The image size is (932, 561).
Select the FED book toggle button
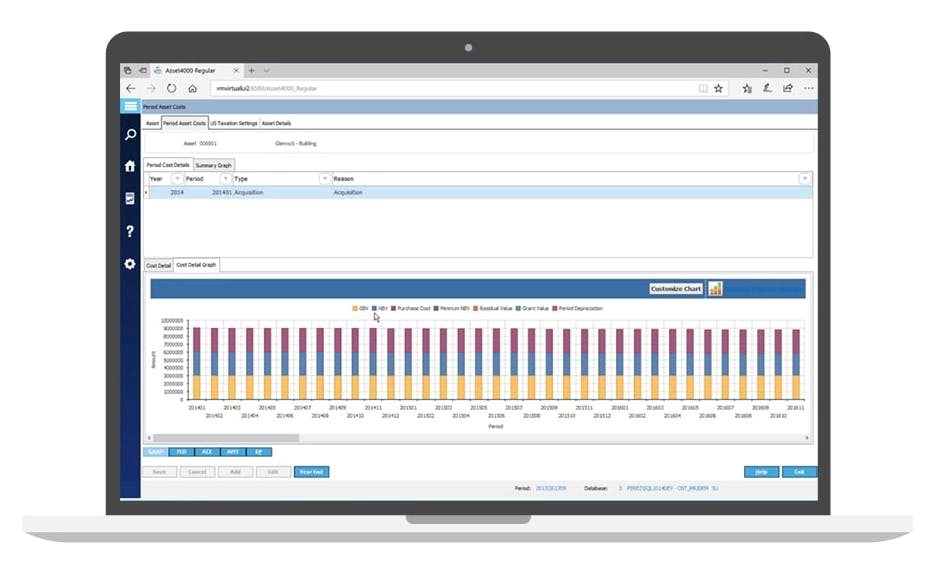181,452
